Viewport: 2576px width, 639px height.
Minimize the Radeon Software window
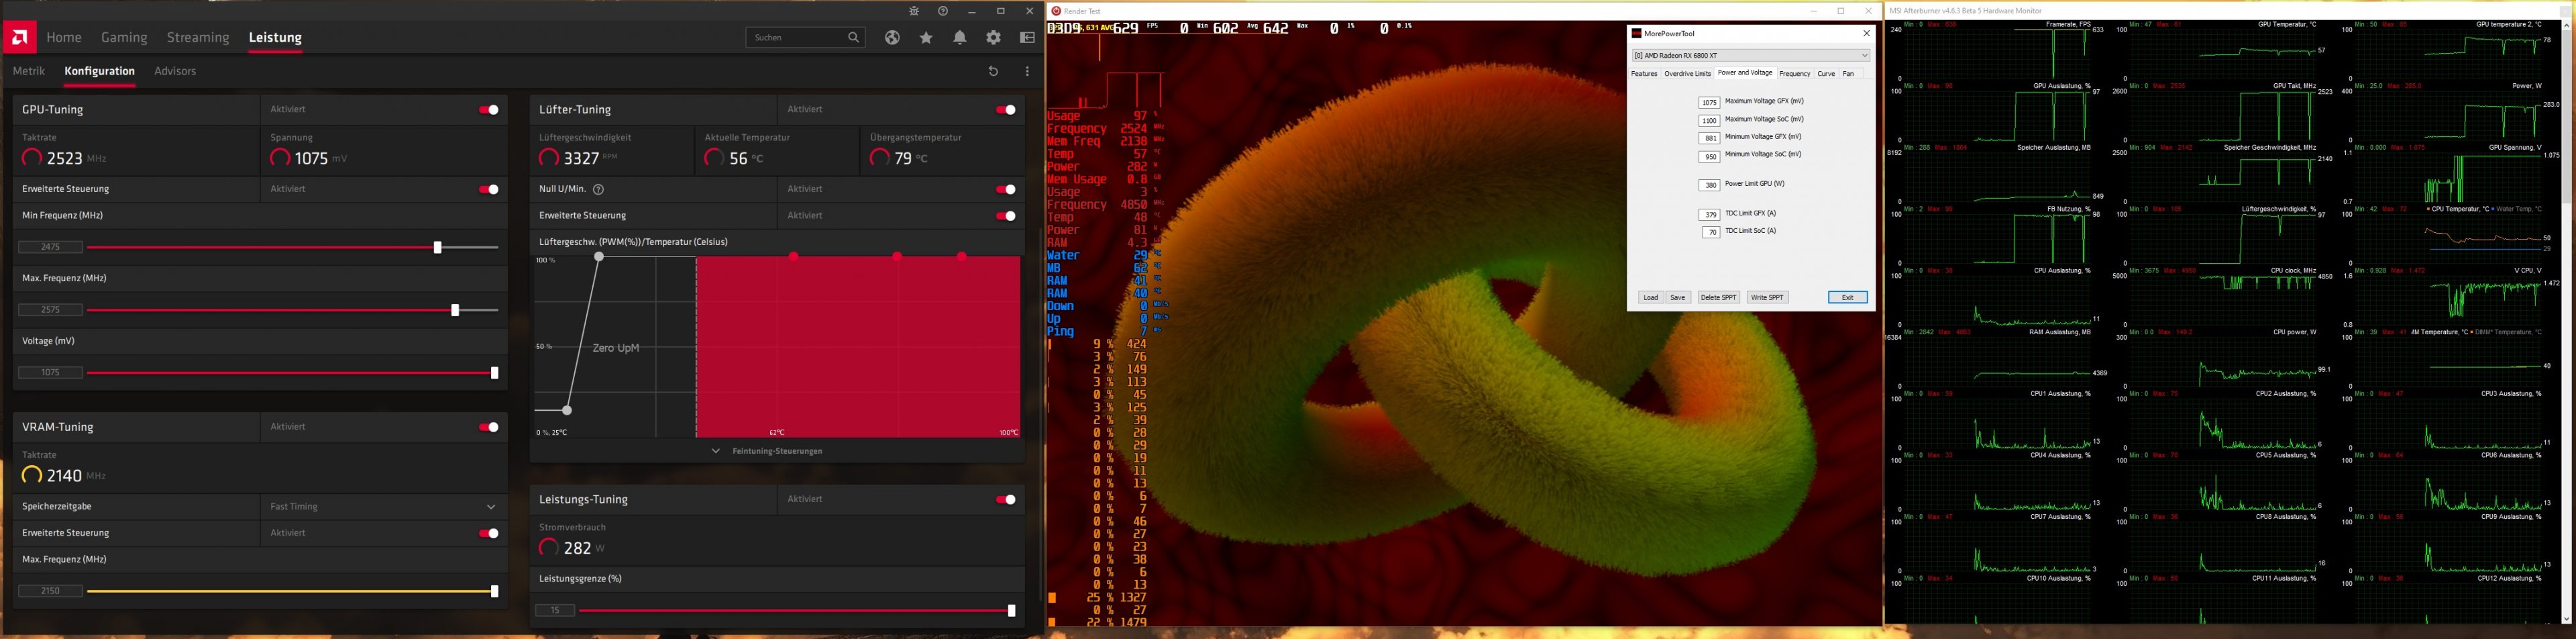point(972,11)
